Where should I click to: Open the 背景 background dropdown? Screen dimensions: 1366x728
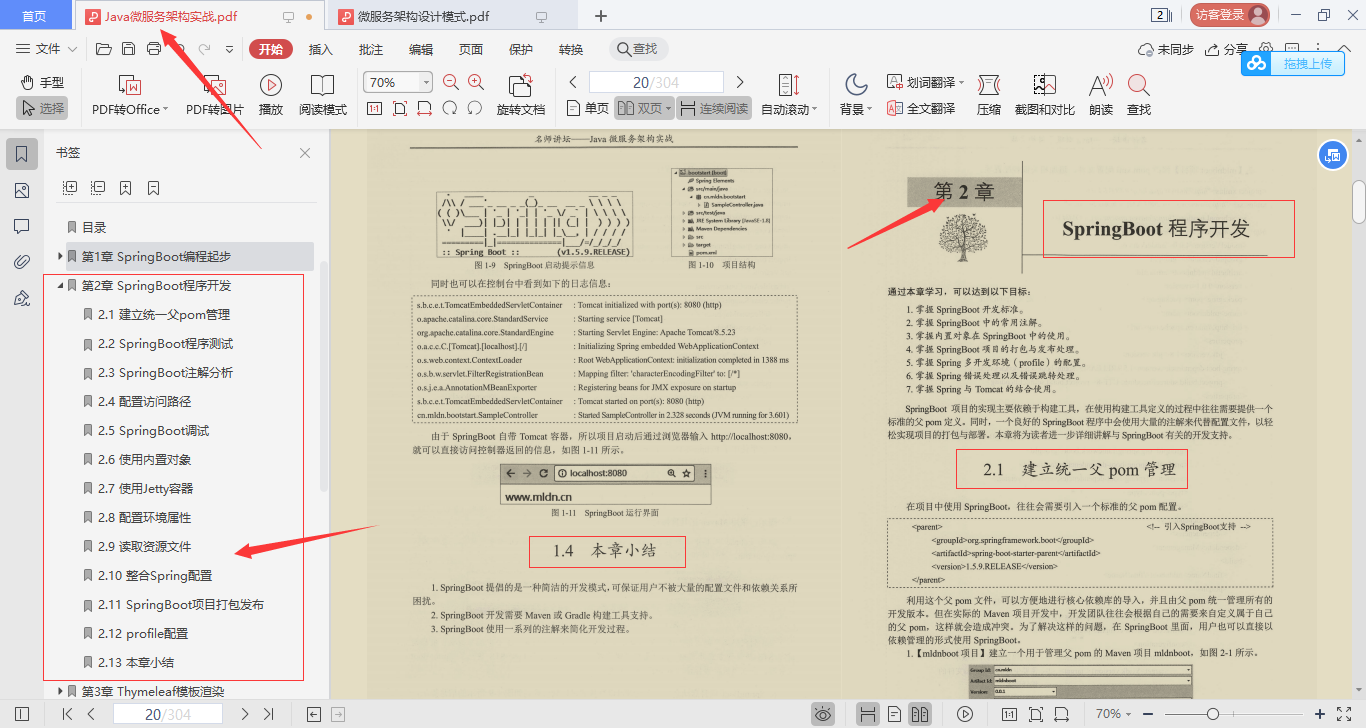click(x=855, y=96)
